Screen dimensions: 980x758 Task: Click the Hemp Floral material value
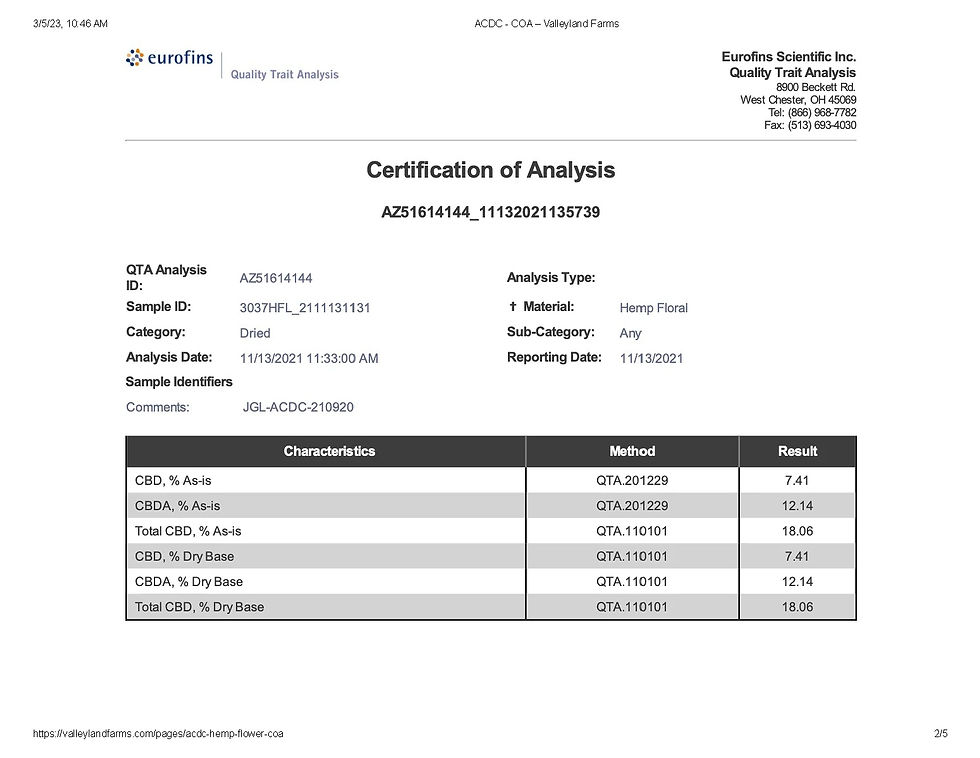click(x=653, y=307)
